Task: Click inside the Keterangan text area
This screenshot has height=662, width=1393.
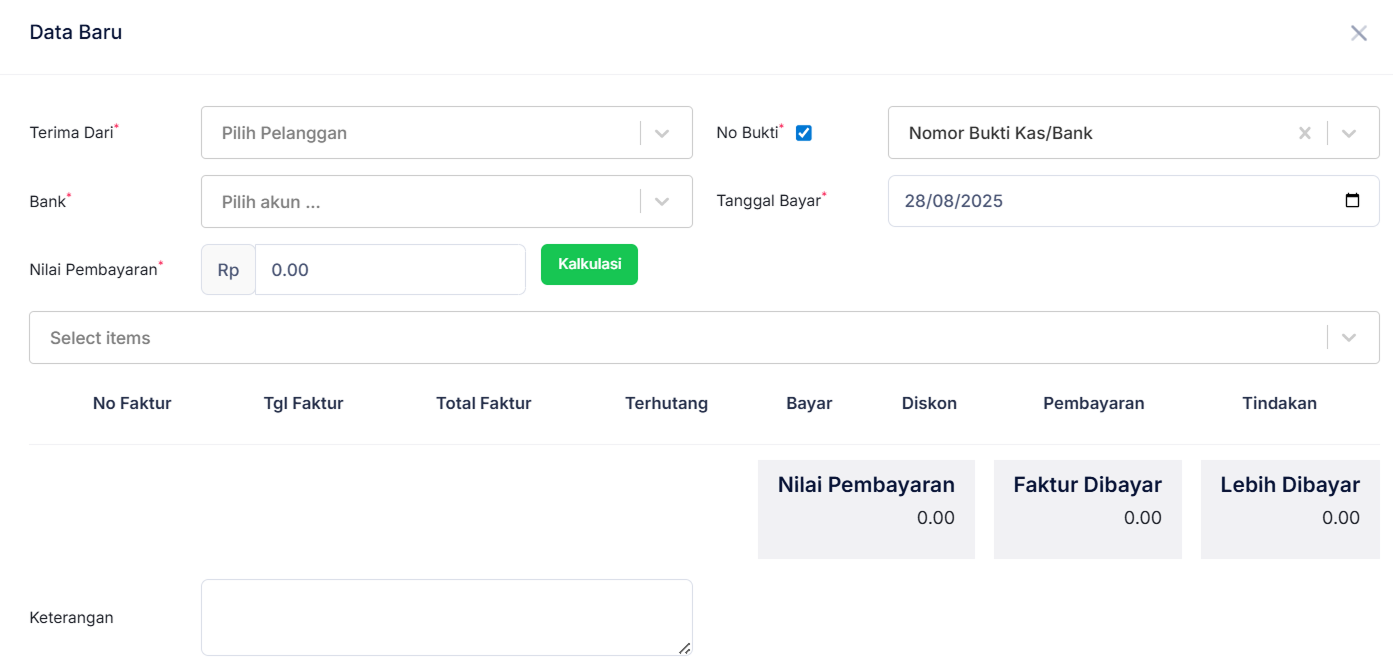Action: (x=446, y=616)
